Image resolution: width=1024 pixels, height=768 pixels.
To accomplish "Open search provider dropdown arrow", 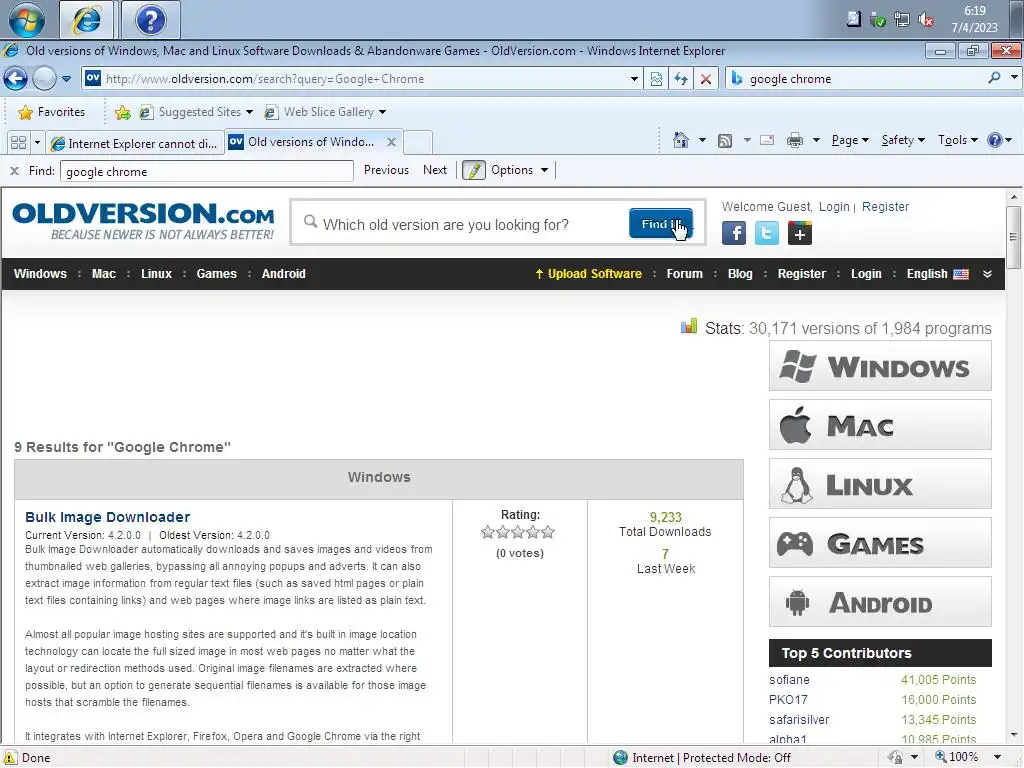I will [1014, 78].
